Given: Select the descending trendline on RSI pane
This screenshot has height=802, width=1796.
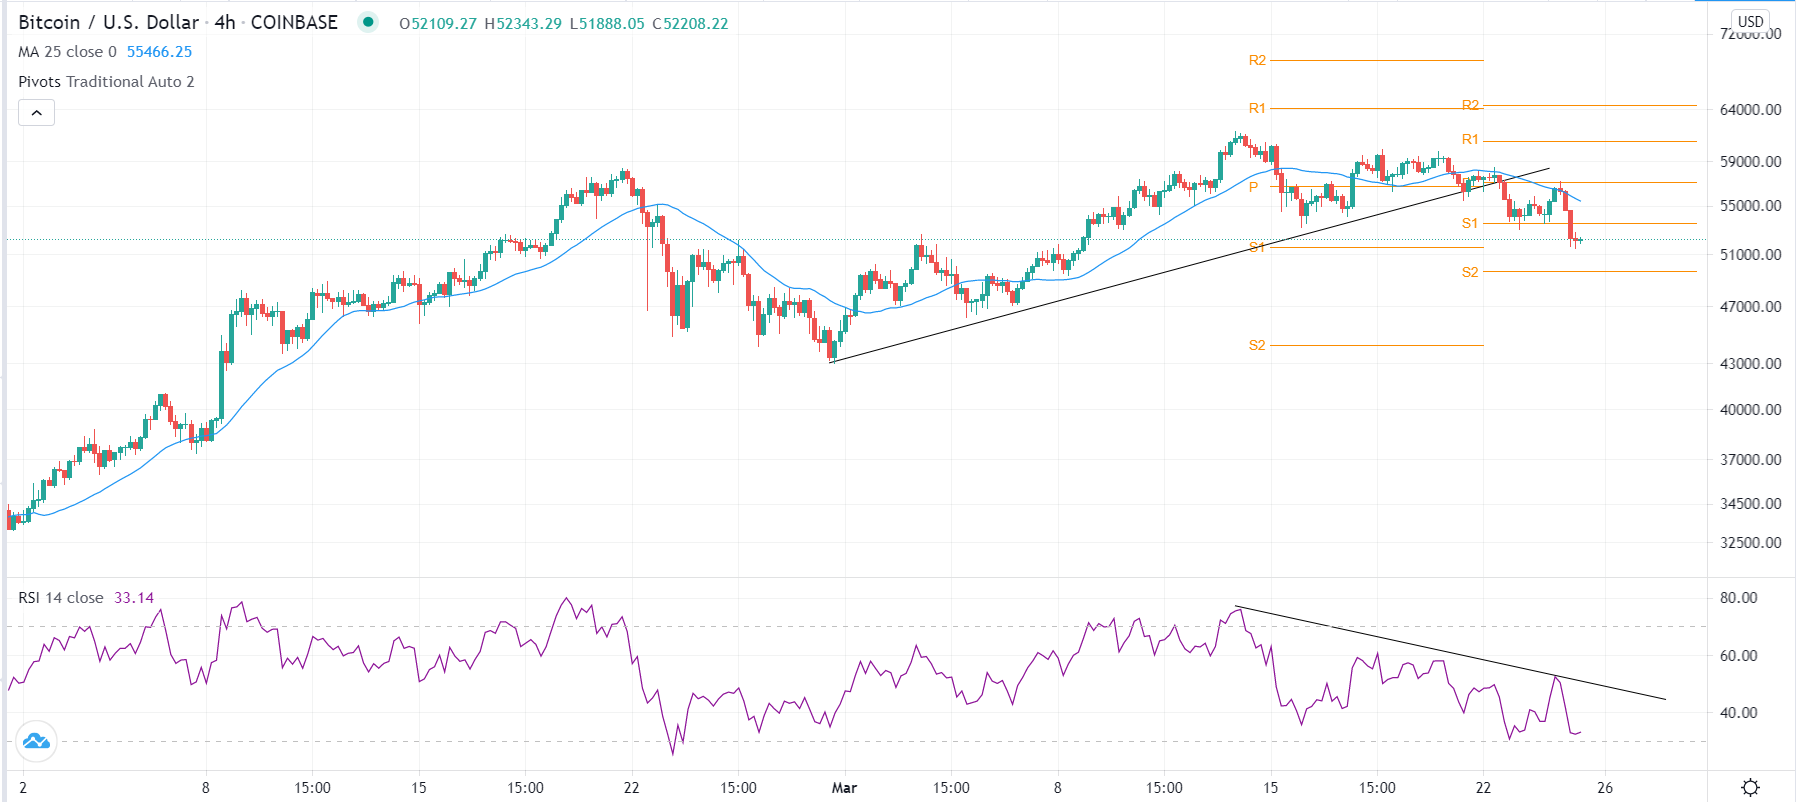Looking at the screenshot, I should (x=1450, y=653).
